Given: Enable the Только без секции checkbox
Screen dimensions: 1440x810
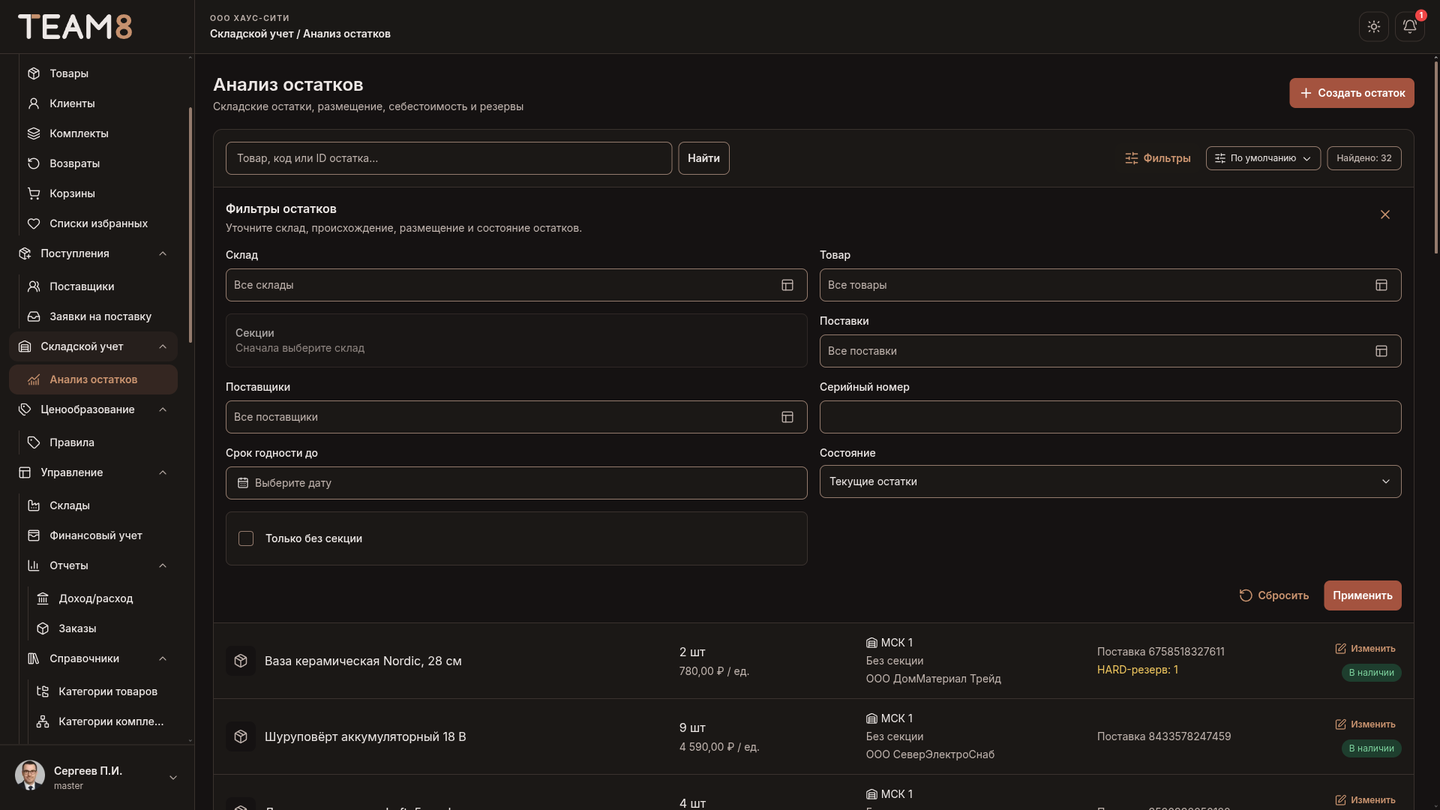Looking at the screenshot, I should tap(246, 539).
